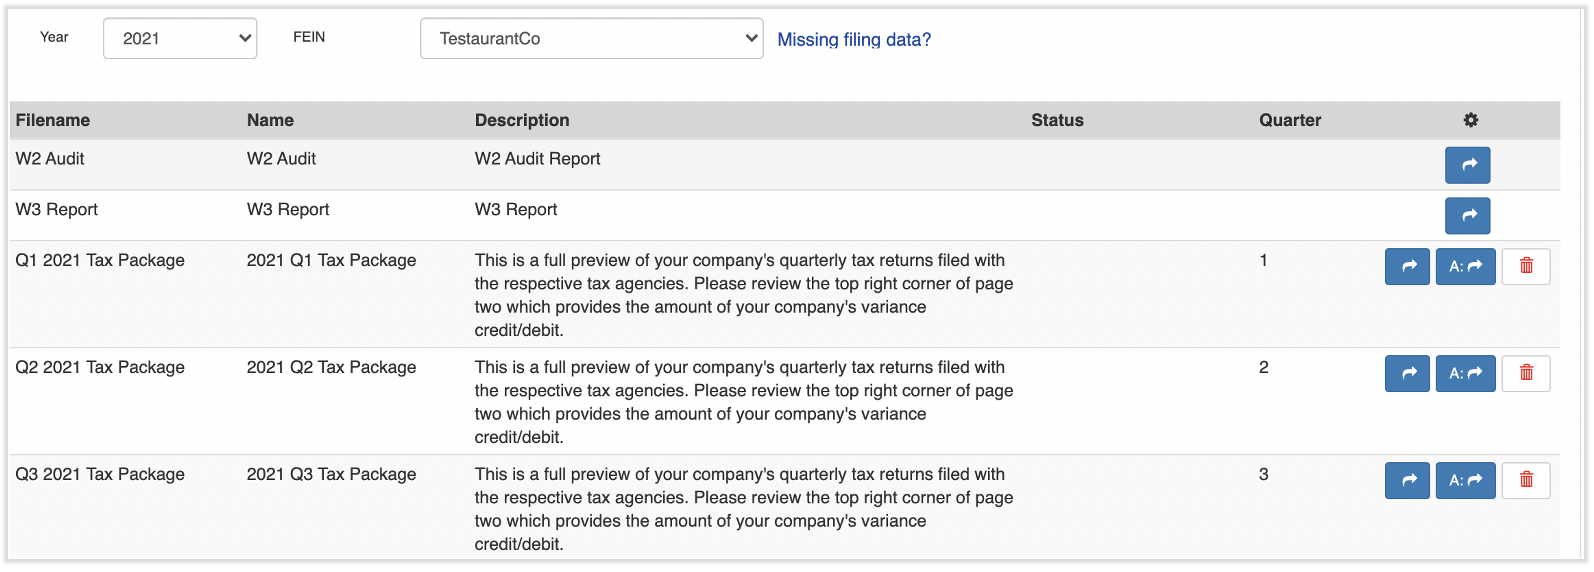Open Q1 2021 Tax Package share arrow
Image resolution: width=1594 pixels, height=572 pixels.
(1407, 267)
